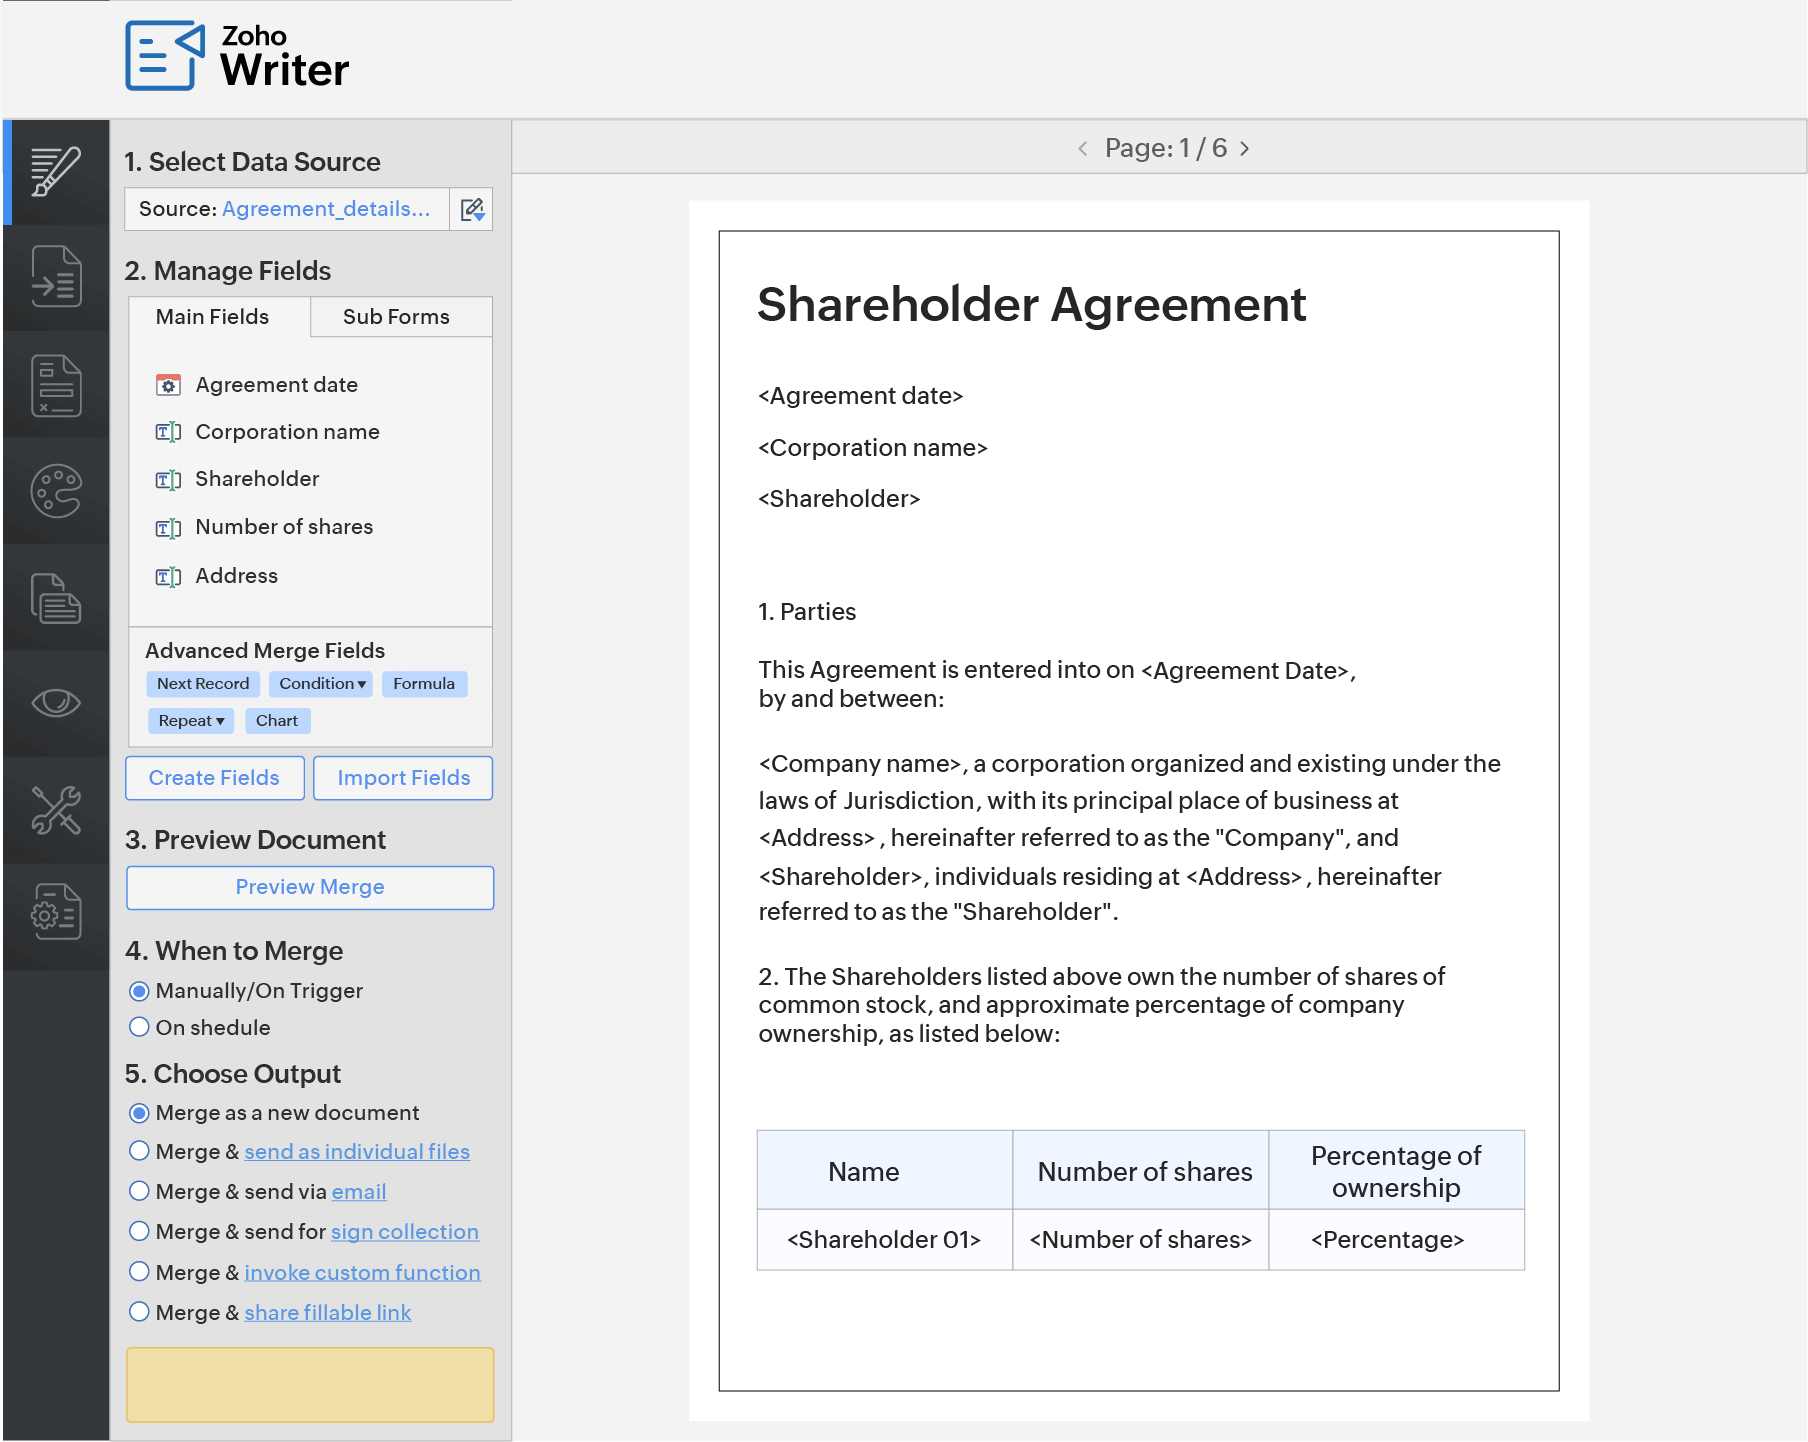This screenshot has height=1442, width=1808.
Task: Select the On schedule radio option
Action: [140, 1027]
